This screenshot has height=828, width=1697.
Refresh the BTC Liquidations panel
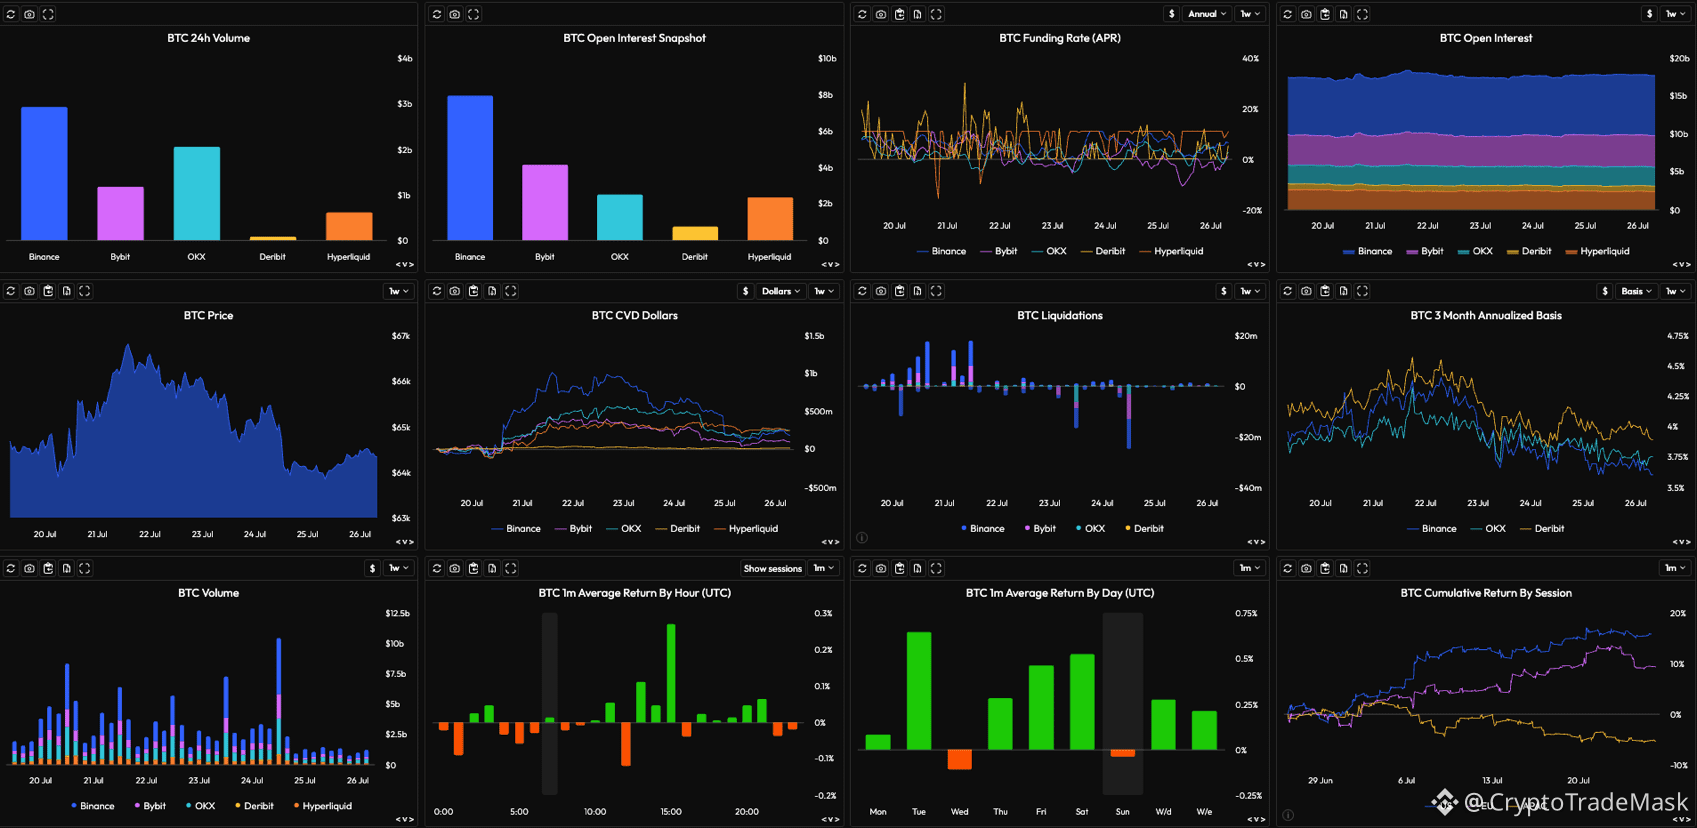coord(862,291)
